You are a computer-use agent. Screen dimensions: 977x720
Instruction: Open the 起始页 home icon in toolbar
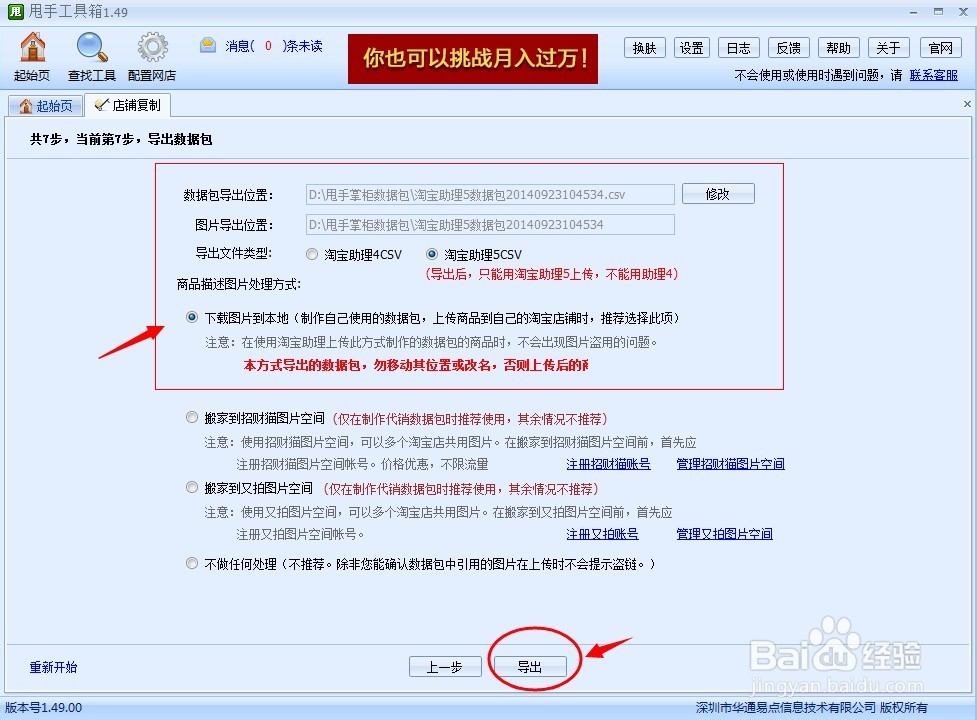tap(32, 56)
